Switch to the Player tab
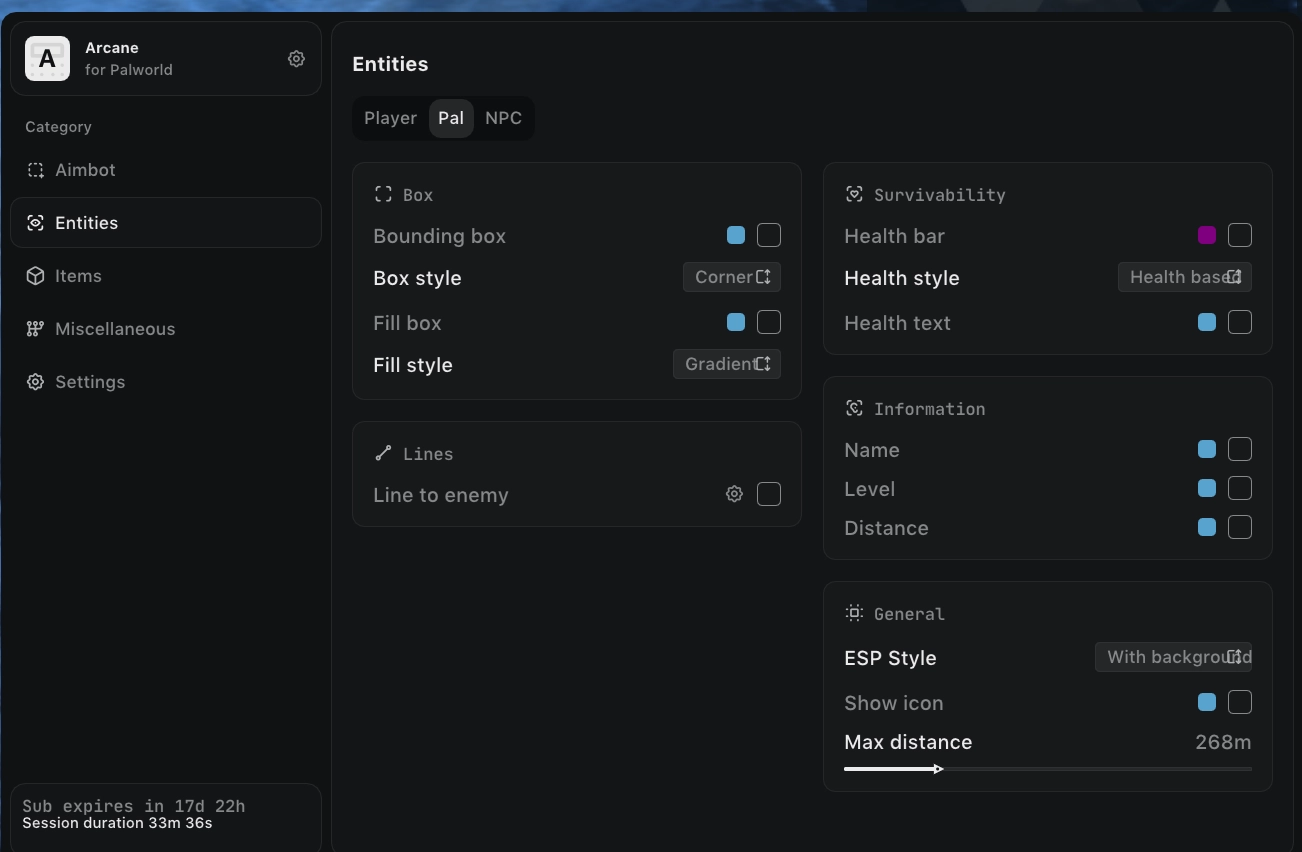This screenshot has height=852, width=1302. click(x=390, y=118)
